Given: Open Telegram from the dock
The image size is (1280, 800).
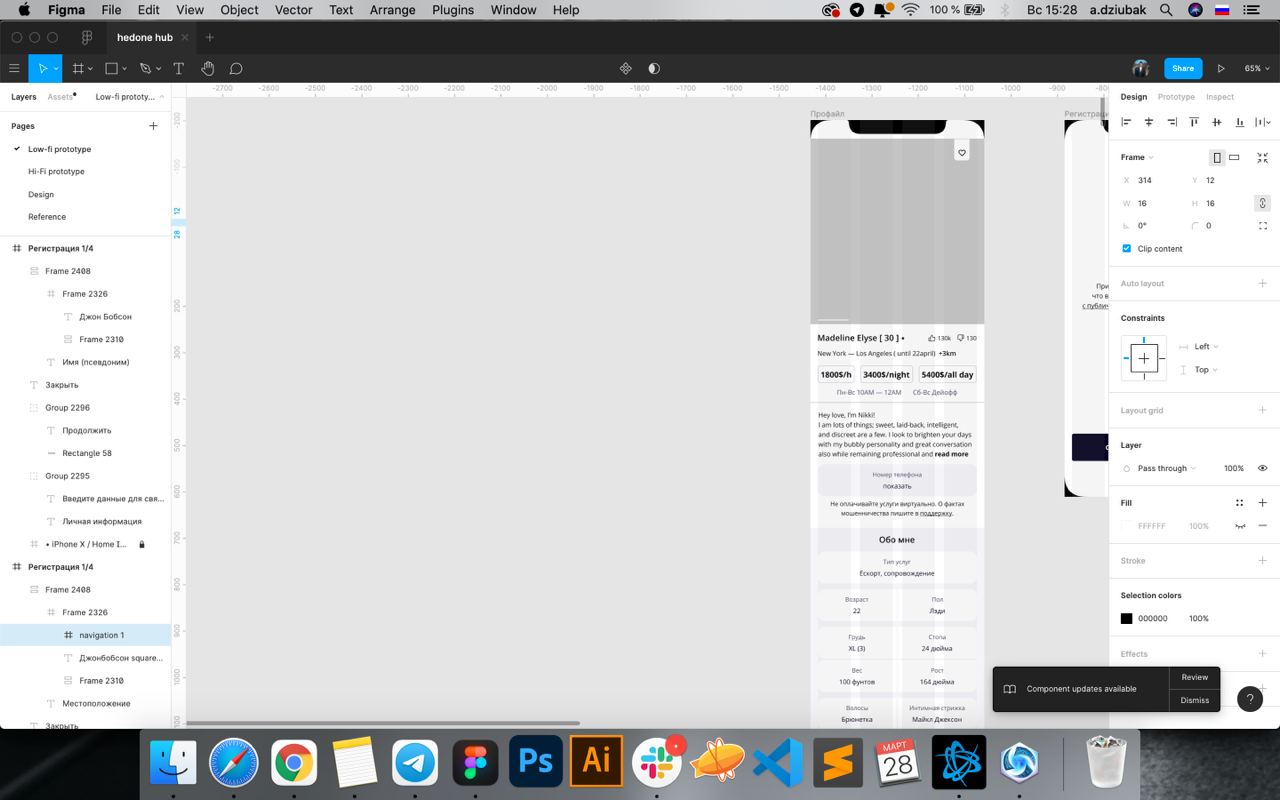Looking at the screenshot, I should click(415, 763).
